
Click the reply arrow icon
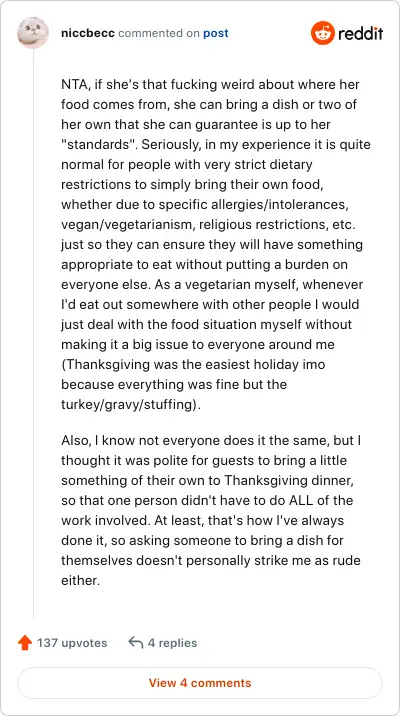[136, 643]
